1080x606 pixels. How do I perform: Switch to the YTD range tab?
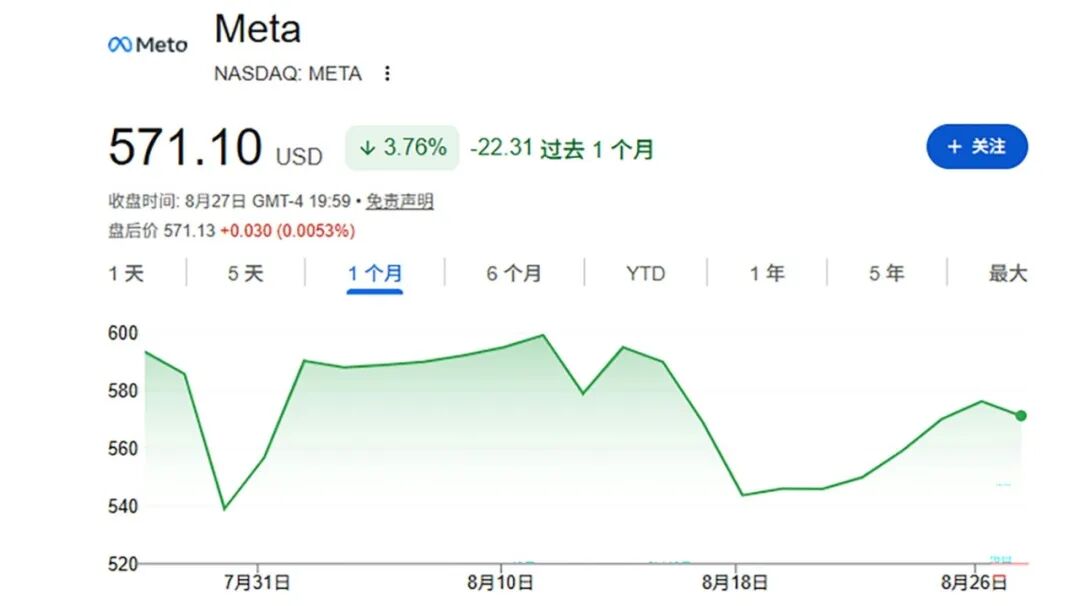pyautogui.click(x=645, y=273)
